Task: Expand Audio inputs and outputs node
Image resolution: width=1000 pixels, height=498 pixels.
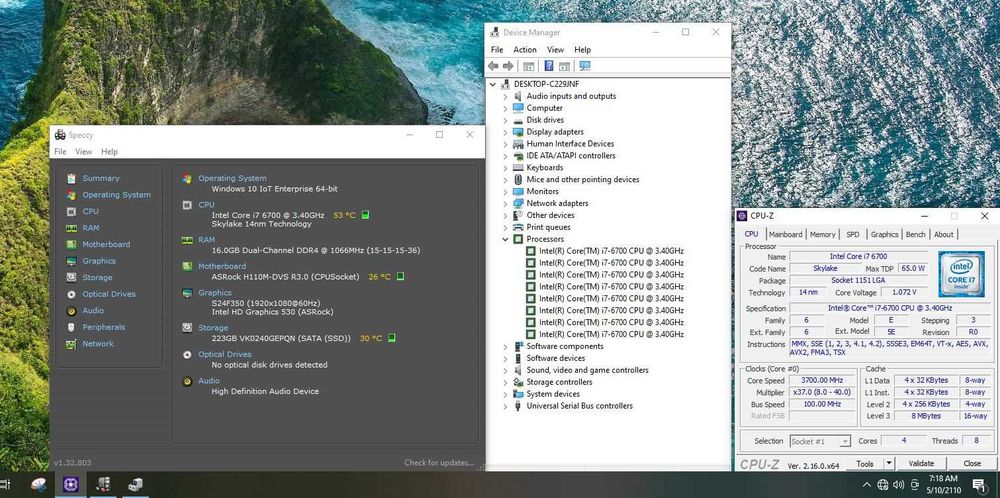Action: 506,96
